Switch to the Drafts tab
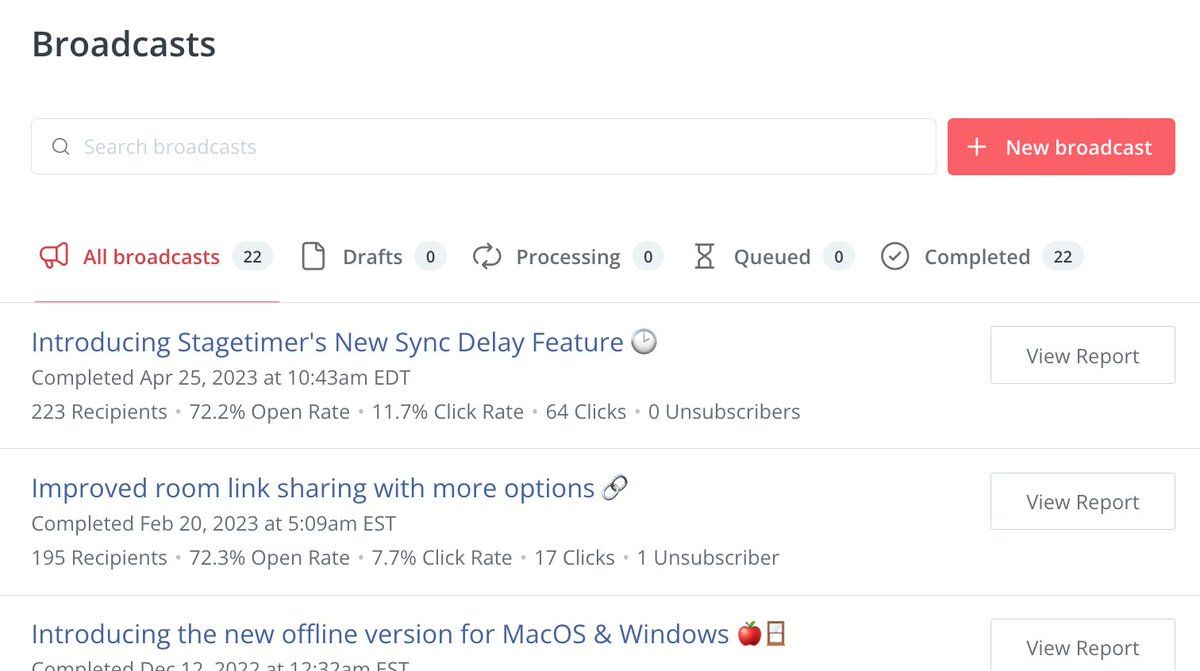The width and height of the screenshot is (1200, 671). 373,257
